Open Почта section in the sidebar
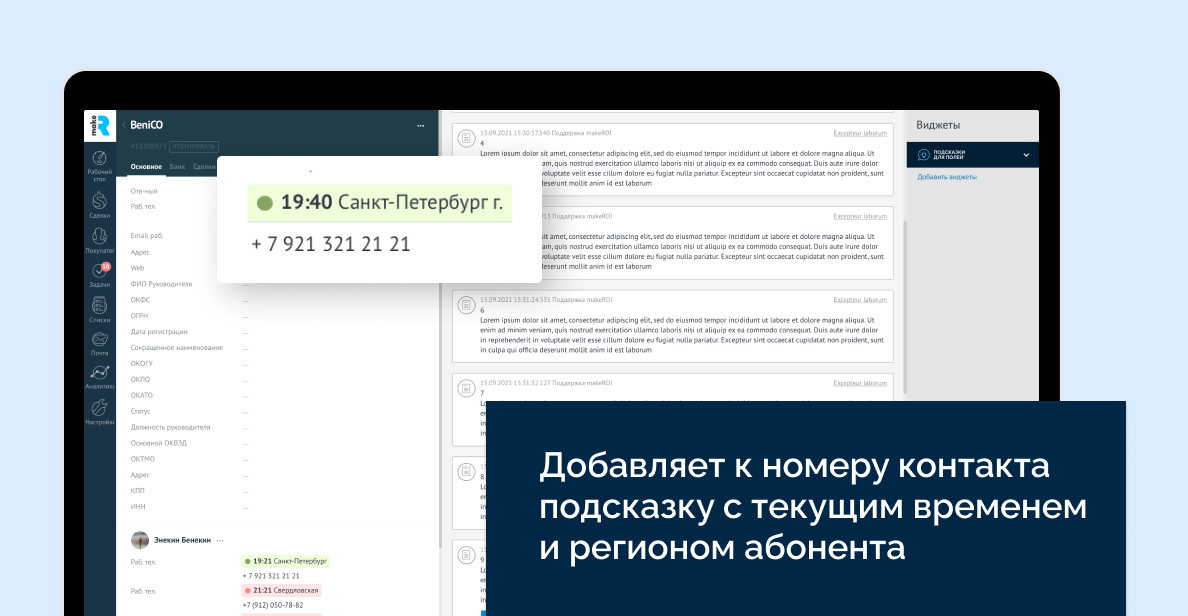 click(99, 343)
